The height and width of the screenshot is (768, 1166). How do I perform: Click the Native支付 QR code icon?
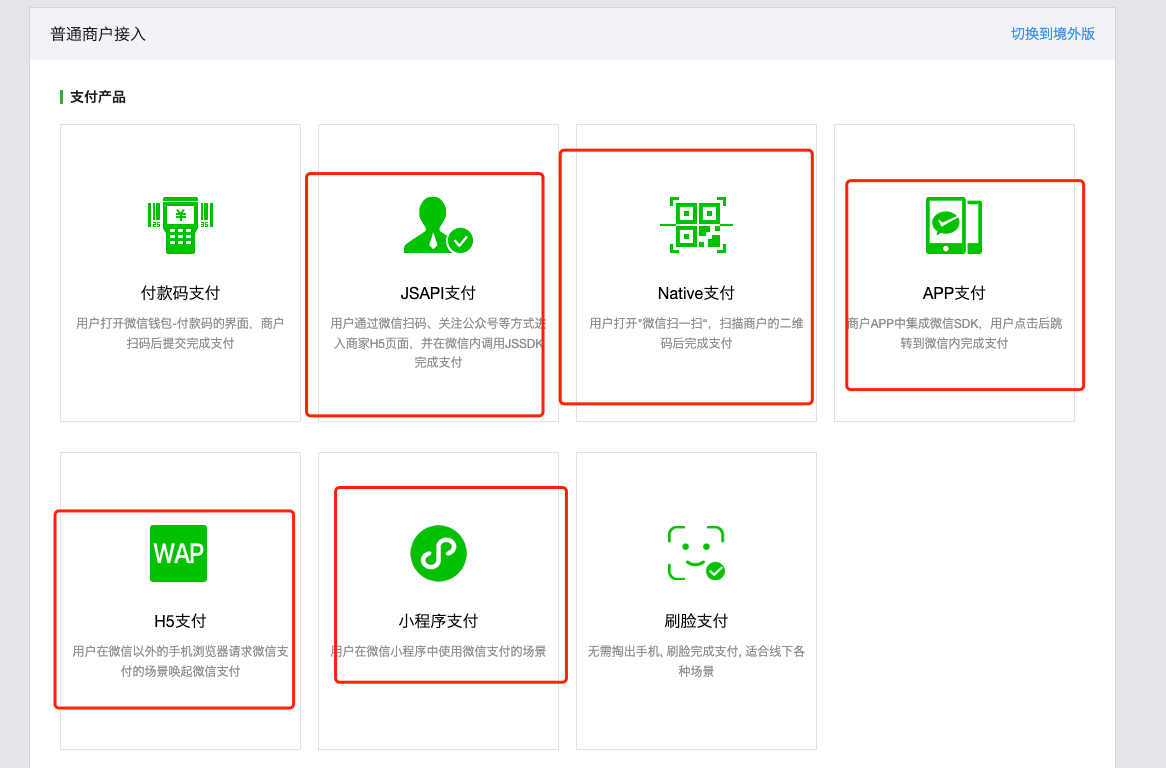tap(696, 224)
